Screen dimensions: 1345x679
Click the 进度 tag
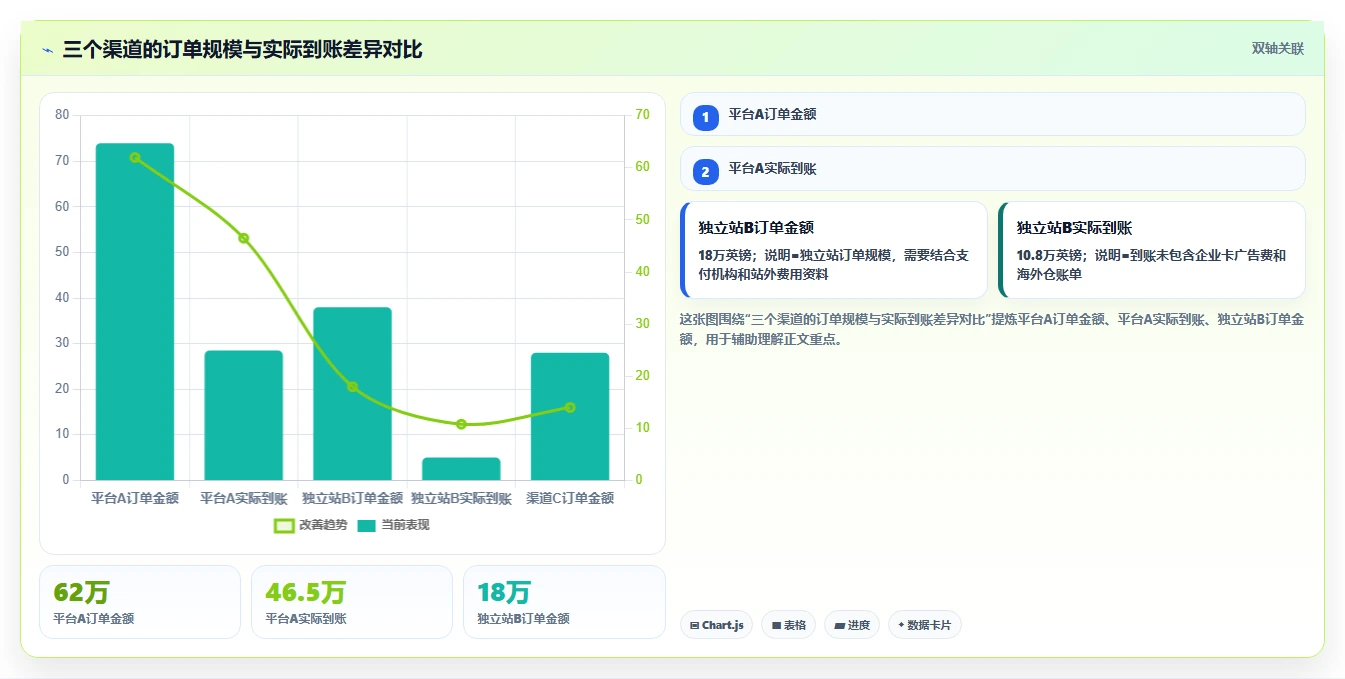click(852, 625)
